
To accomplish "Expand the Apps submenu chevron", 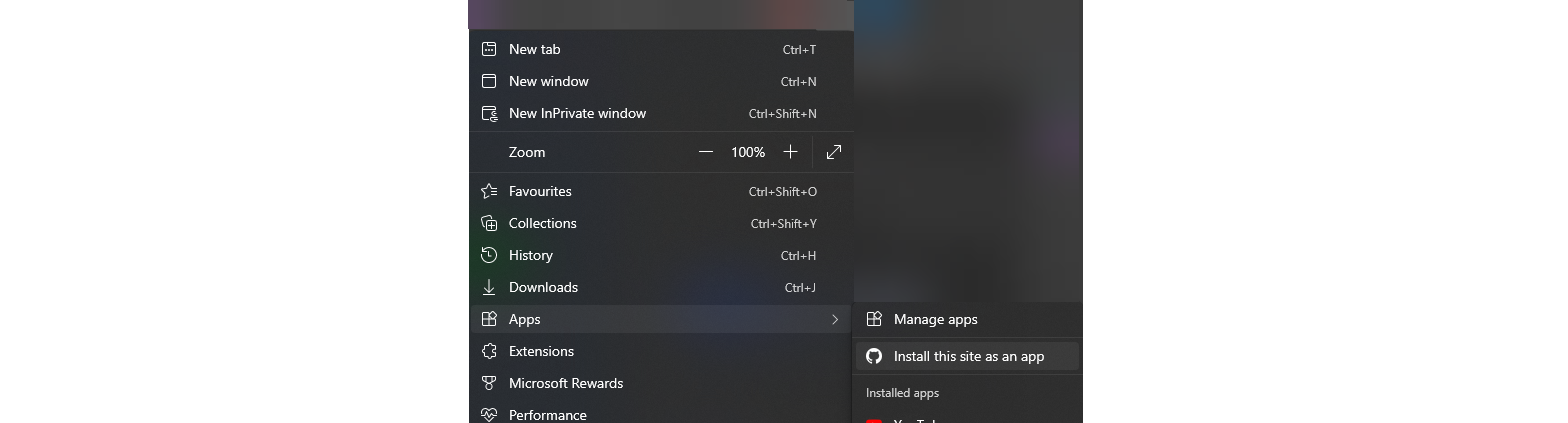I will click(835, 319).
